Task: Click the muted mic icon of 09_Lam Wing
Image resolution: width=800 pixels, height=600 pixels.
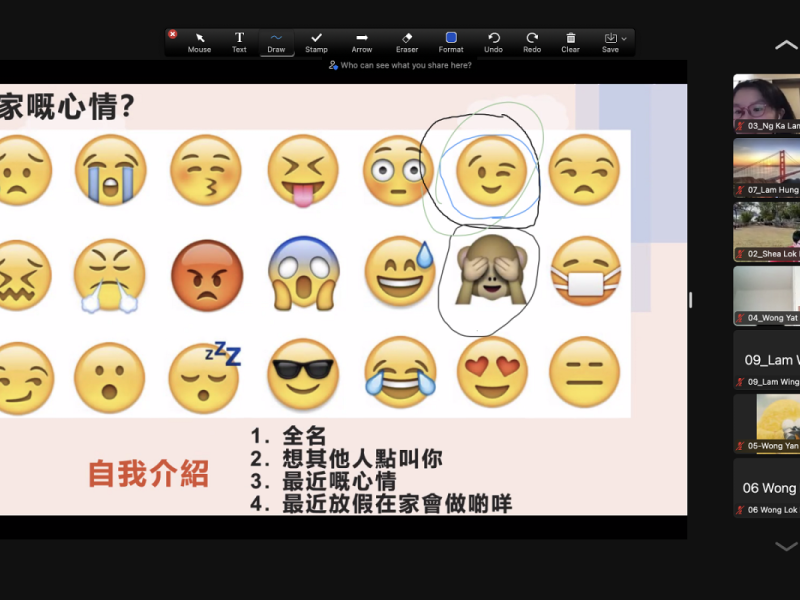Action: click(740, 382)
